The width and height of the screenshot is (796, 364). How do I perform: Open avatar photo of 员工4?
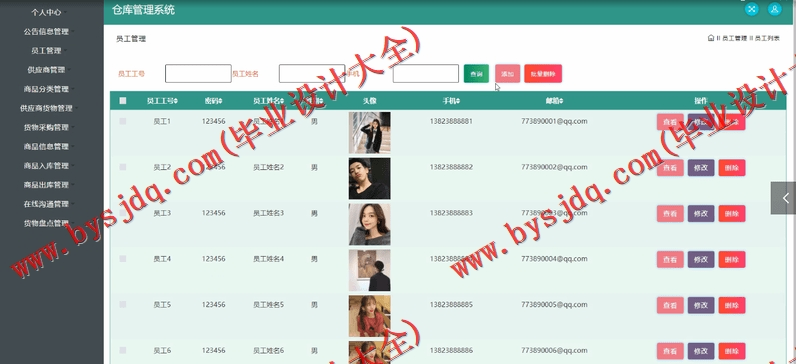pos(370,270)
